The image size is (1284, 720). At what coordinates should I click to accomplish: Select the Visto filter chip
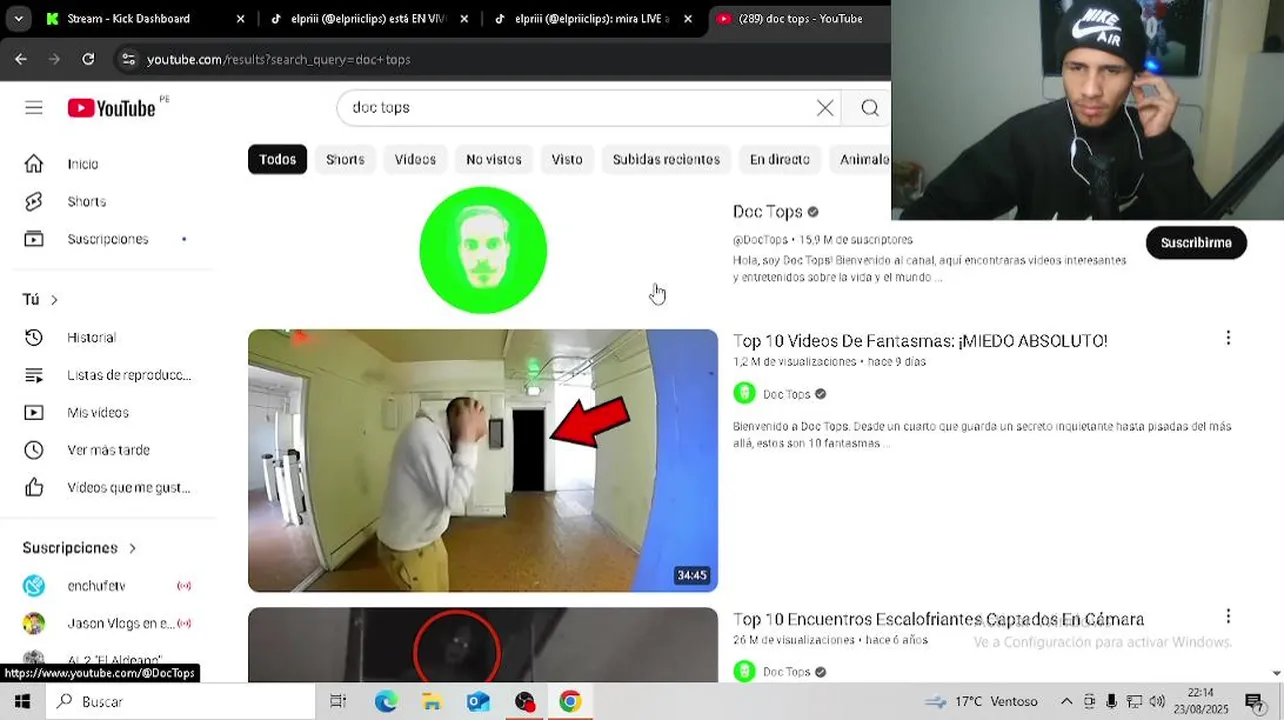coord(567,159)
